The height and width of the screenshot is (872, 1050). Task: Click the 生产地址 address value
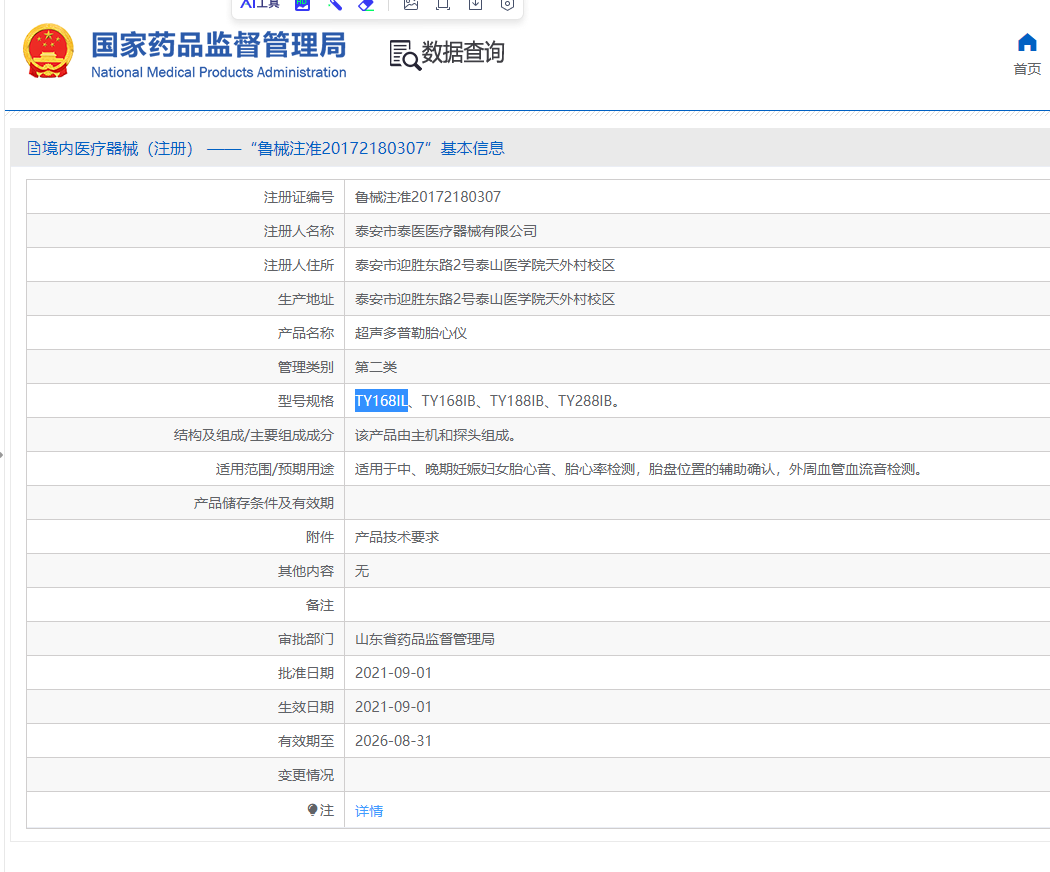(485, 299)
